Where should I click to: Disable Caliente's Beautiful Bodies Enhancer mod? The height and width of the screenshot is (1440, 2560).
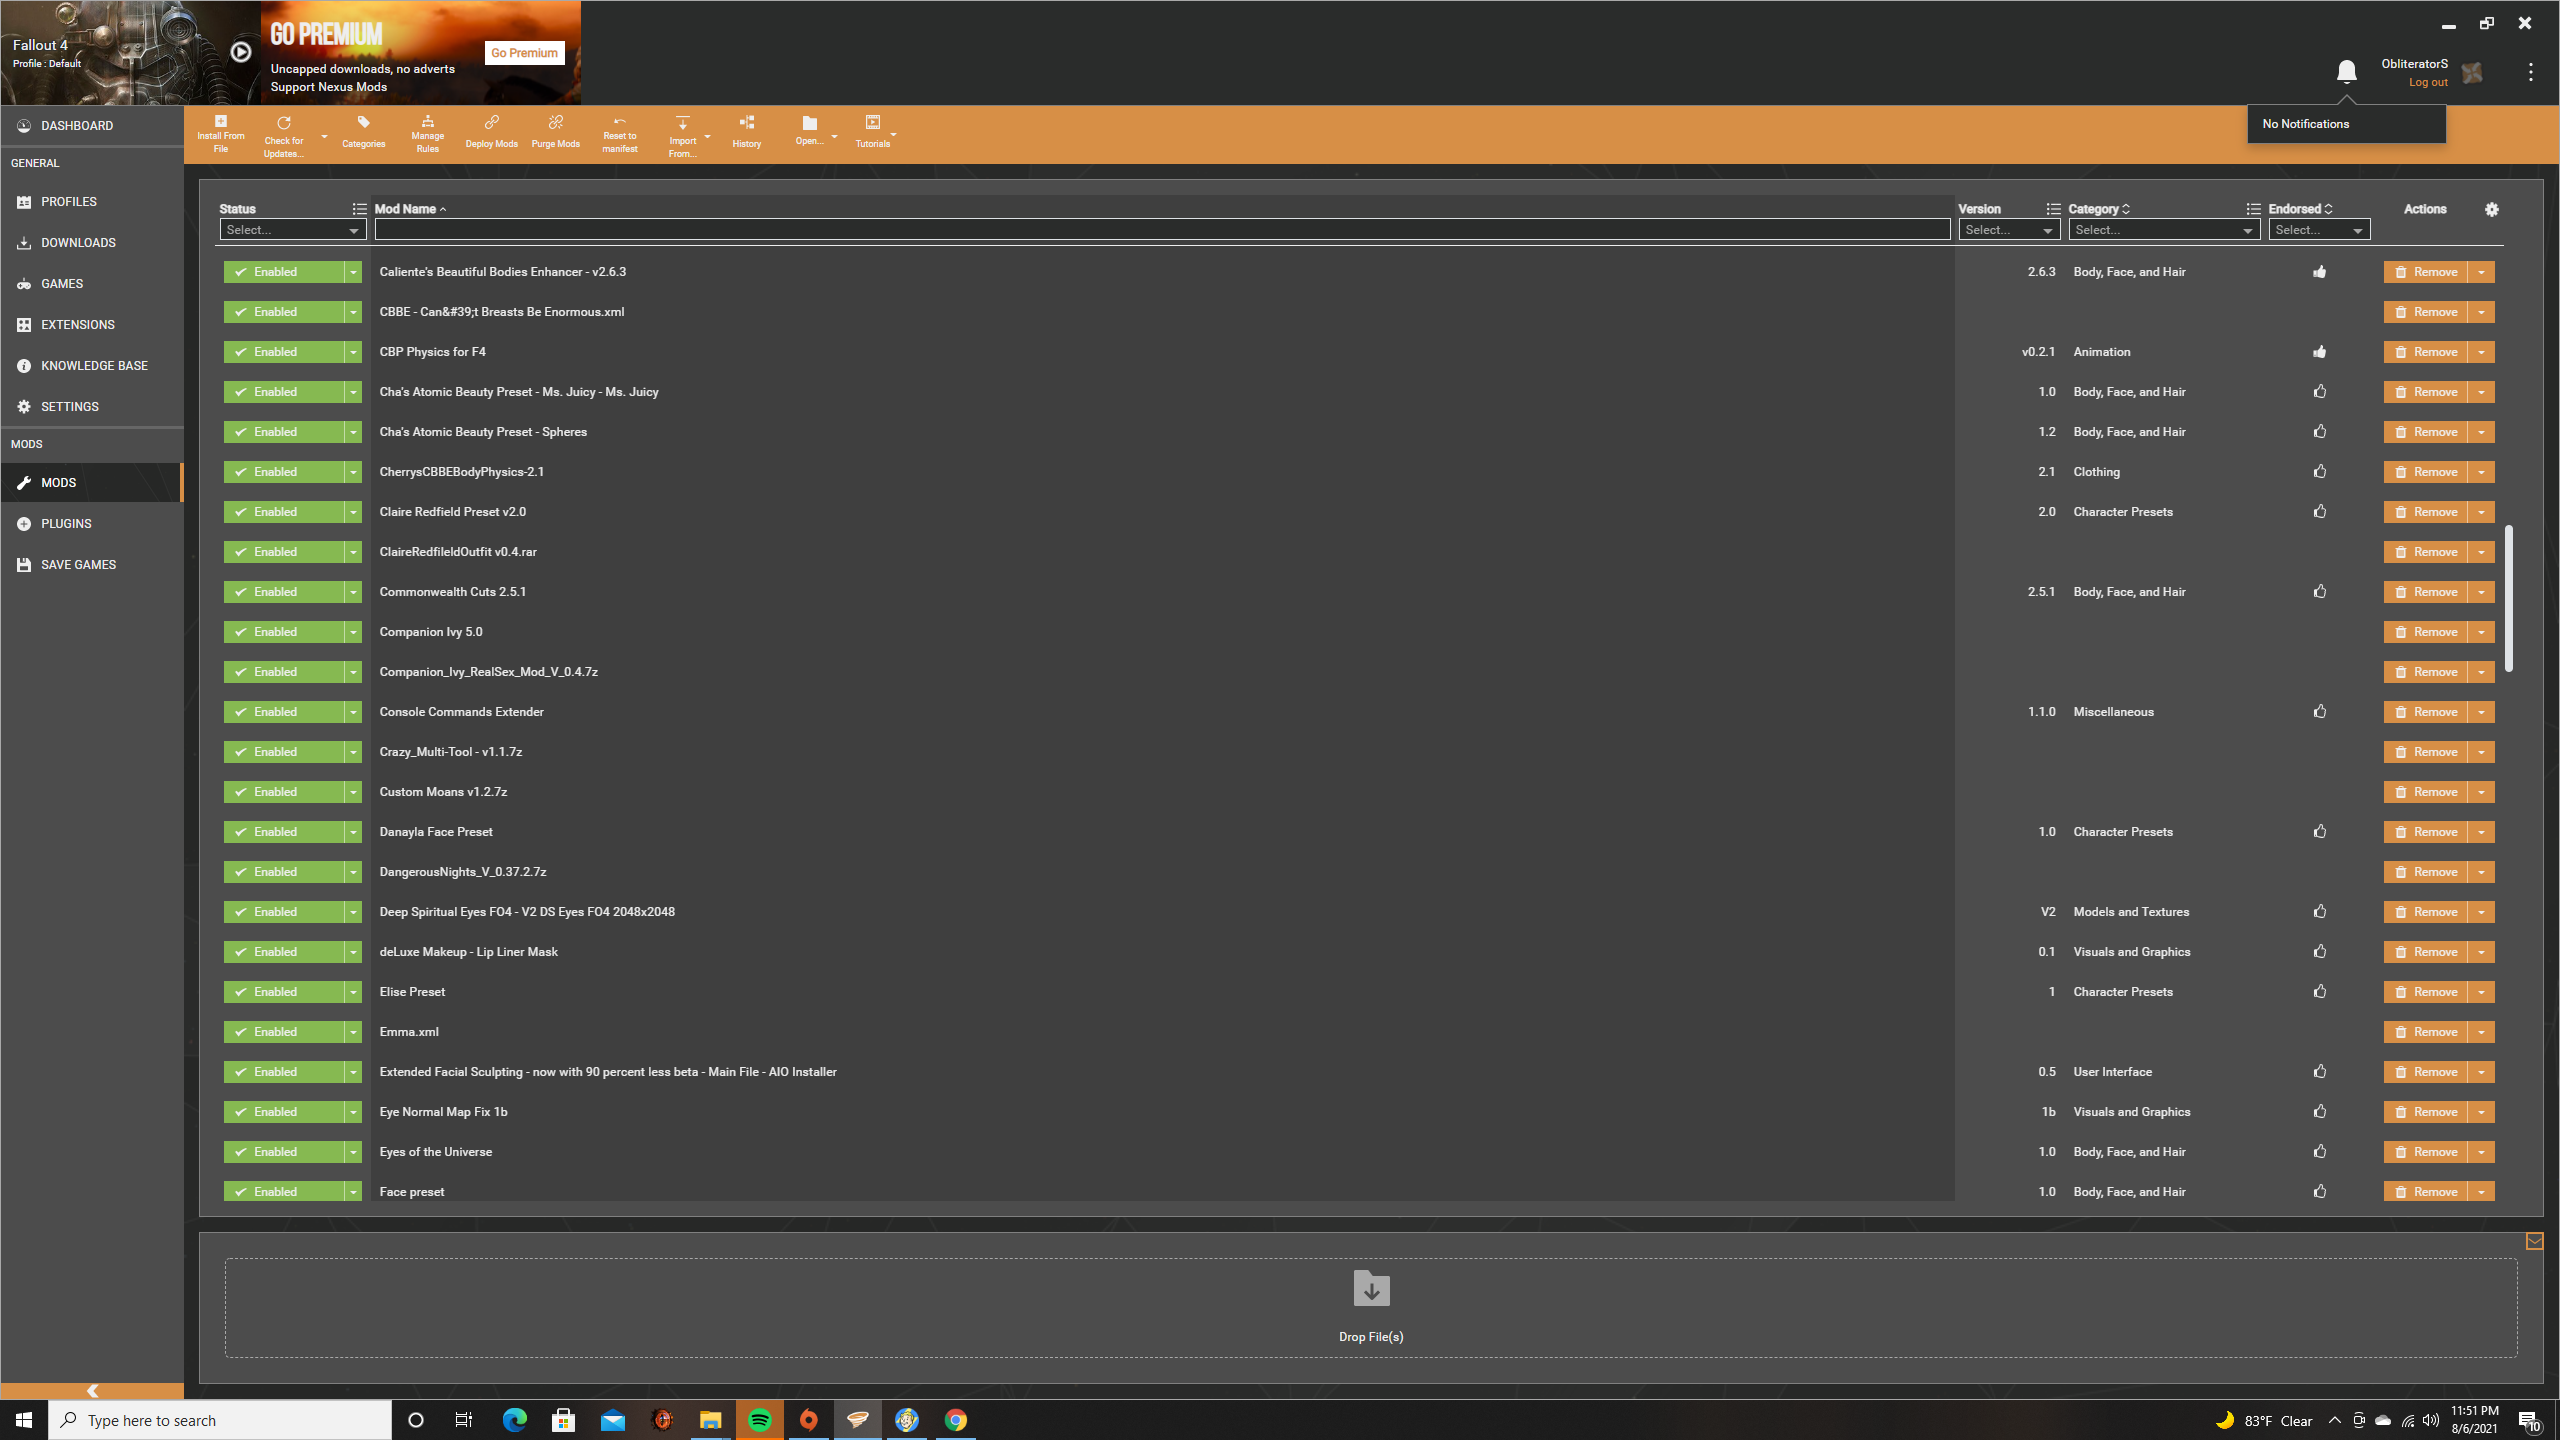tap(284, 272)
